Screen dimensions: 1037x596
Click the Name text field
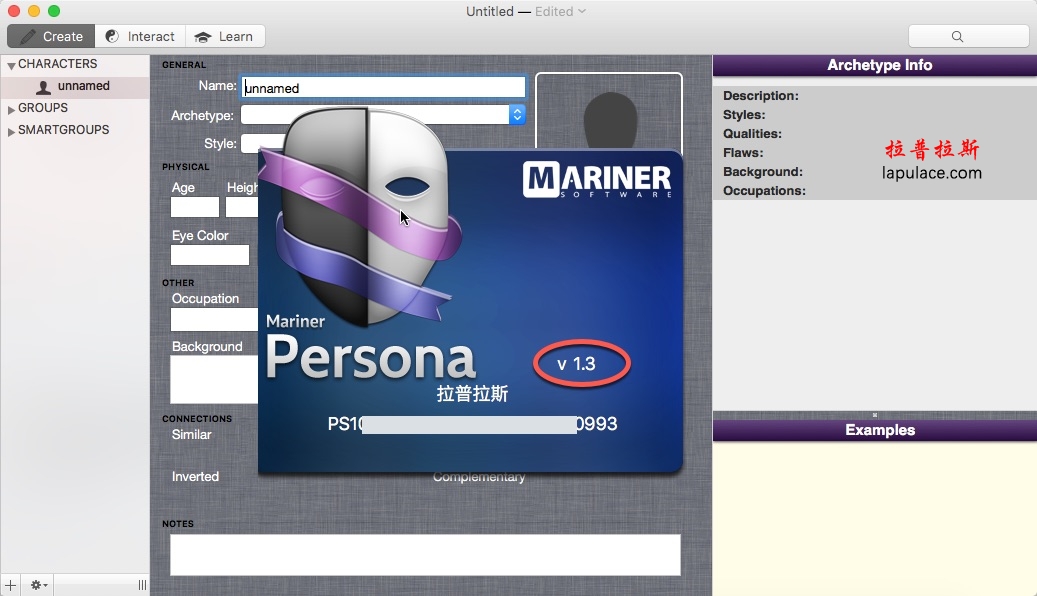pyautogui.click(x=383, y=87)
